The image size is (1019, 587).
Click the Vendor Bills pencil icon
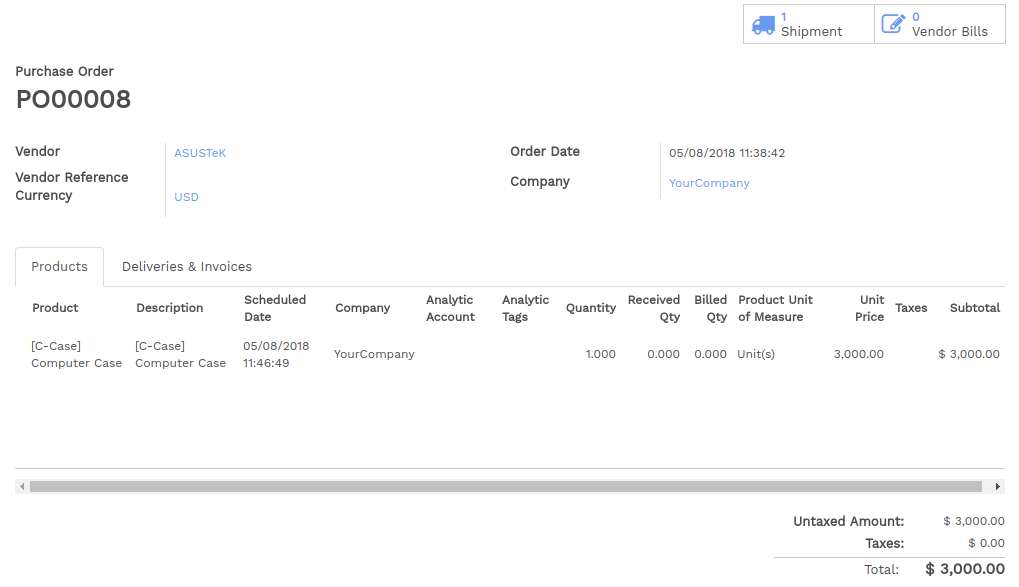tap(893, 24)
